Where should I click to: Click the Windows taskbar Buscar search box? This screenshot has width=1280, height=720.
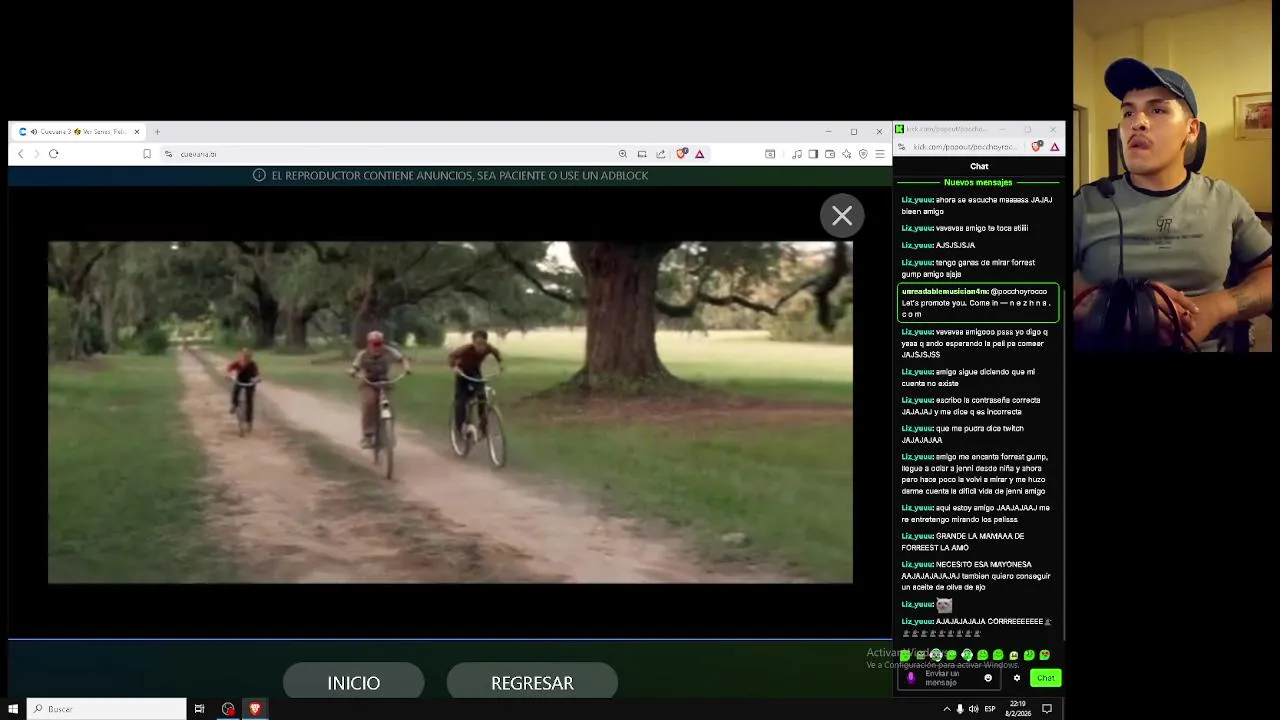click(x=106, y=709)
